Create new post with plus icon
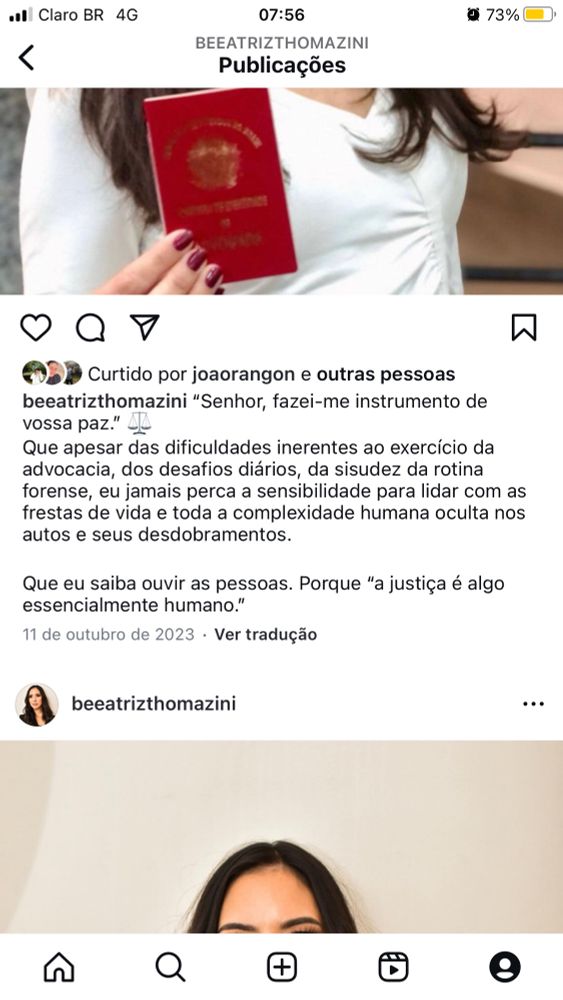Image resolution: width=563 pixels, height=1000 pixels. tap(282, 967)
